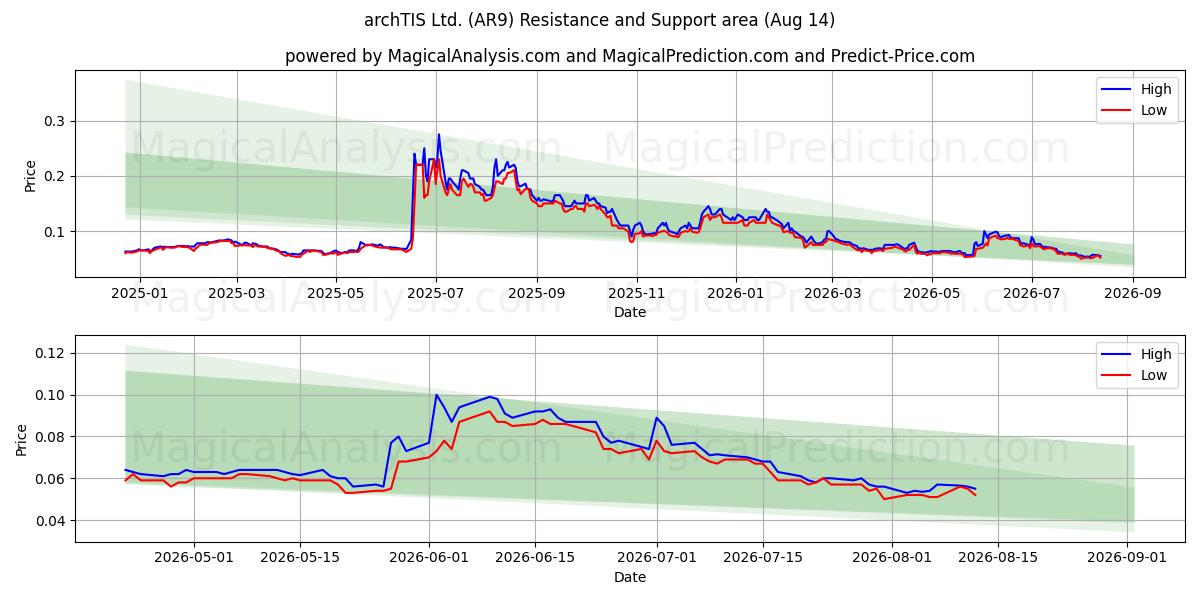The image size is (1200, 600).
Task: Click the '2025-11' x-axis tick label
Action: tap(636, 293)
